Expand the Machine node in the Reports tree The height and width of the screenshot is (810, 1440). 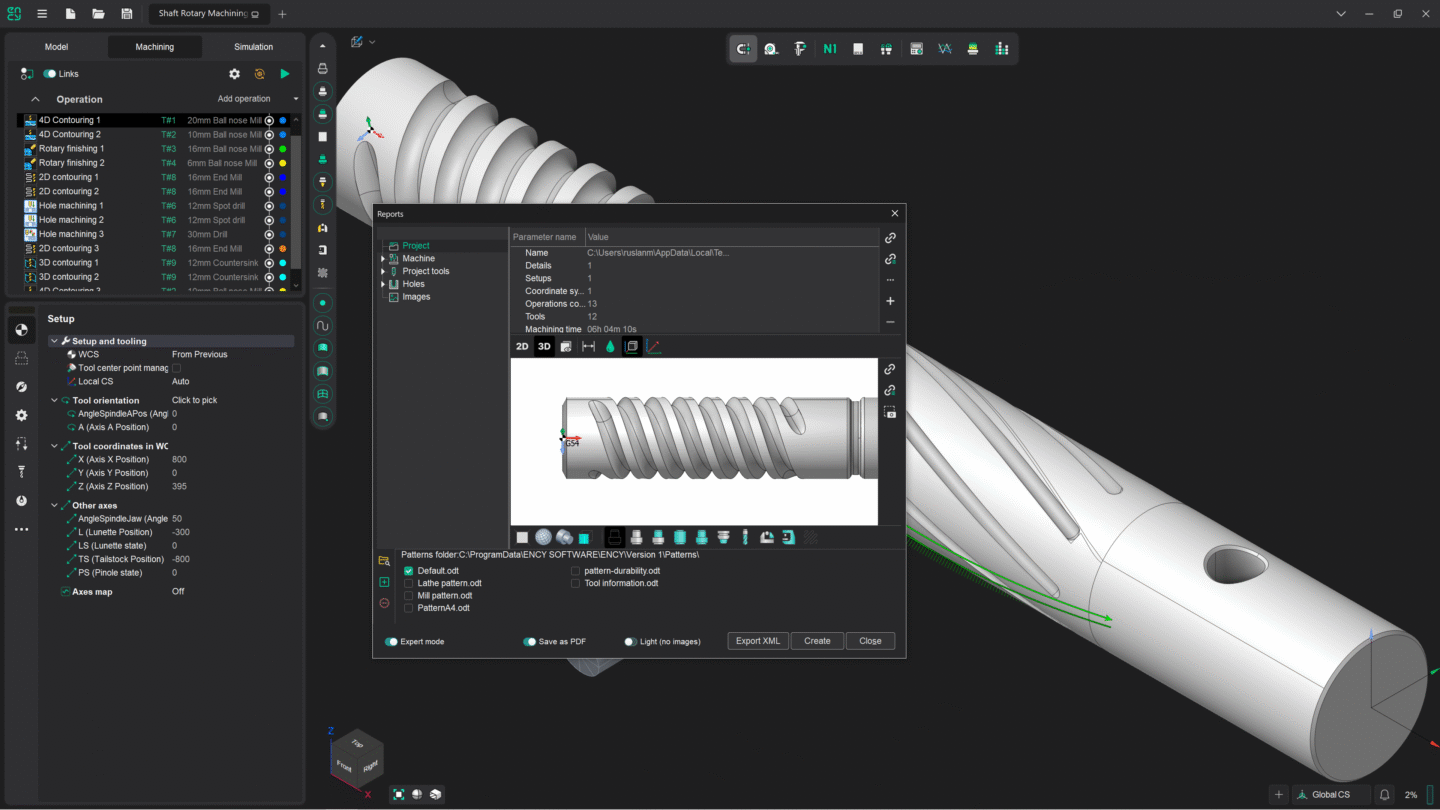(383, 258)
